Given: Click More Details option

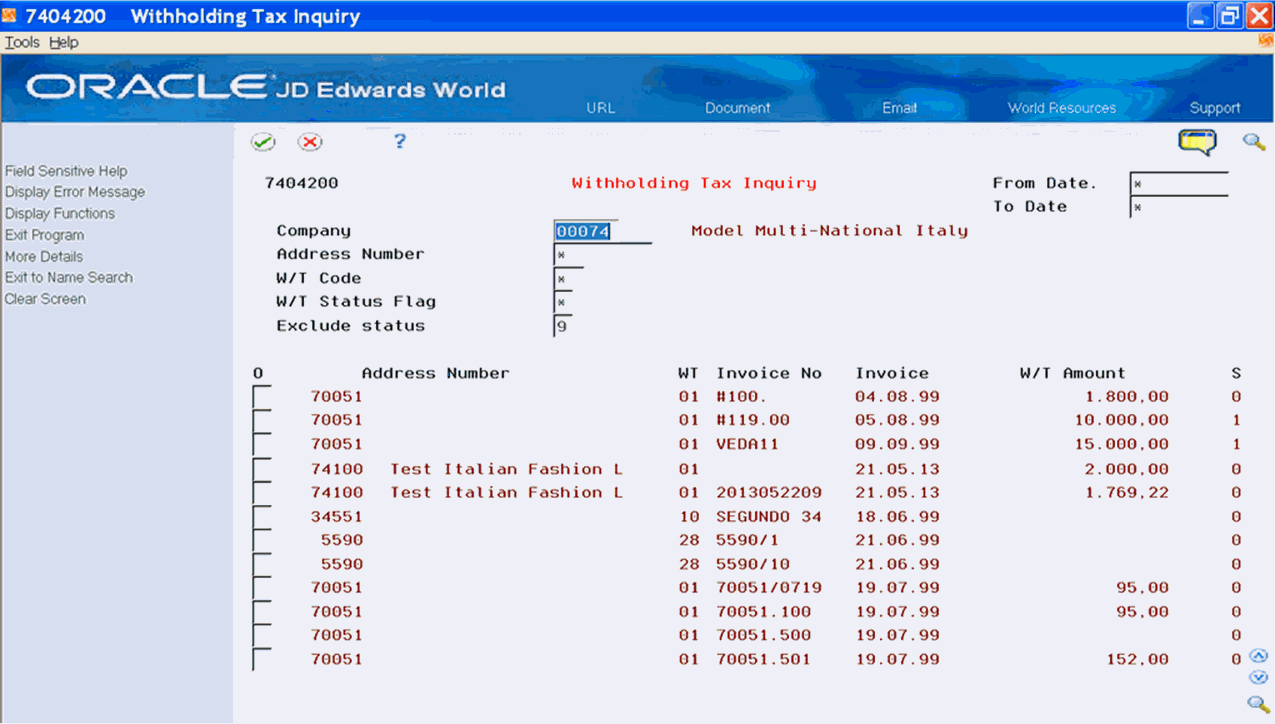Looking at the screenshot, I should 44,256.
